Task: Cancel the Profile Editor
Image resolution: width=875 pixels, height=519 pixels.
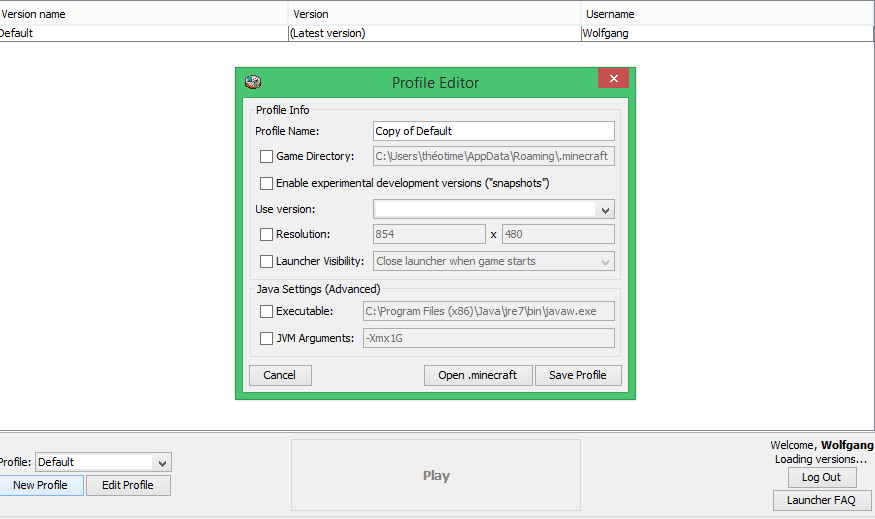Action: pyautogui.click(x=280, y=376)
